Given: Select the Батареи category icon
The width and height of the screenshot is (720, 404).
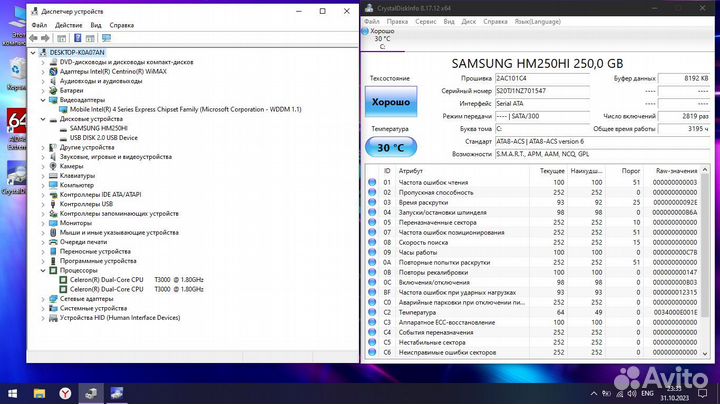Looking at the screenshot, I should [x=53, y=90].
